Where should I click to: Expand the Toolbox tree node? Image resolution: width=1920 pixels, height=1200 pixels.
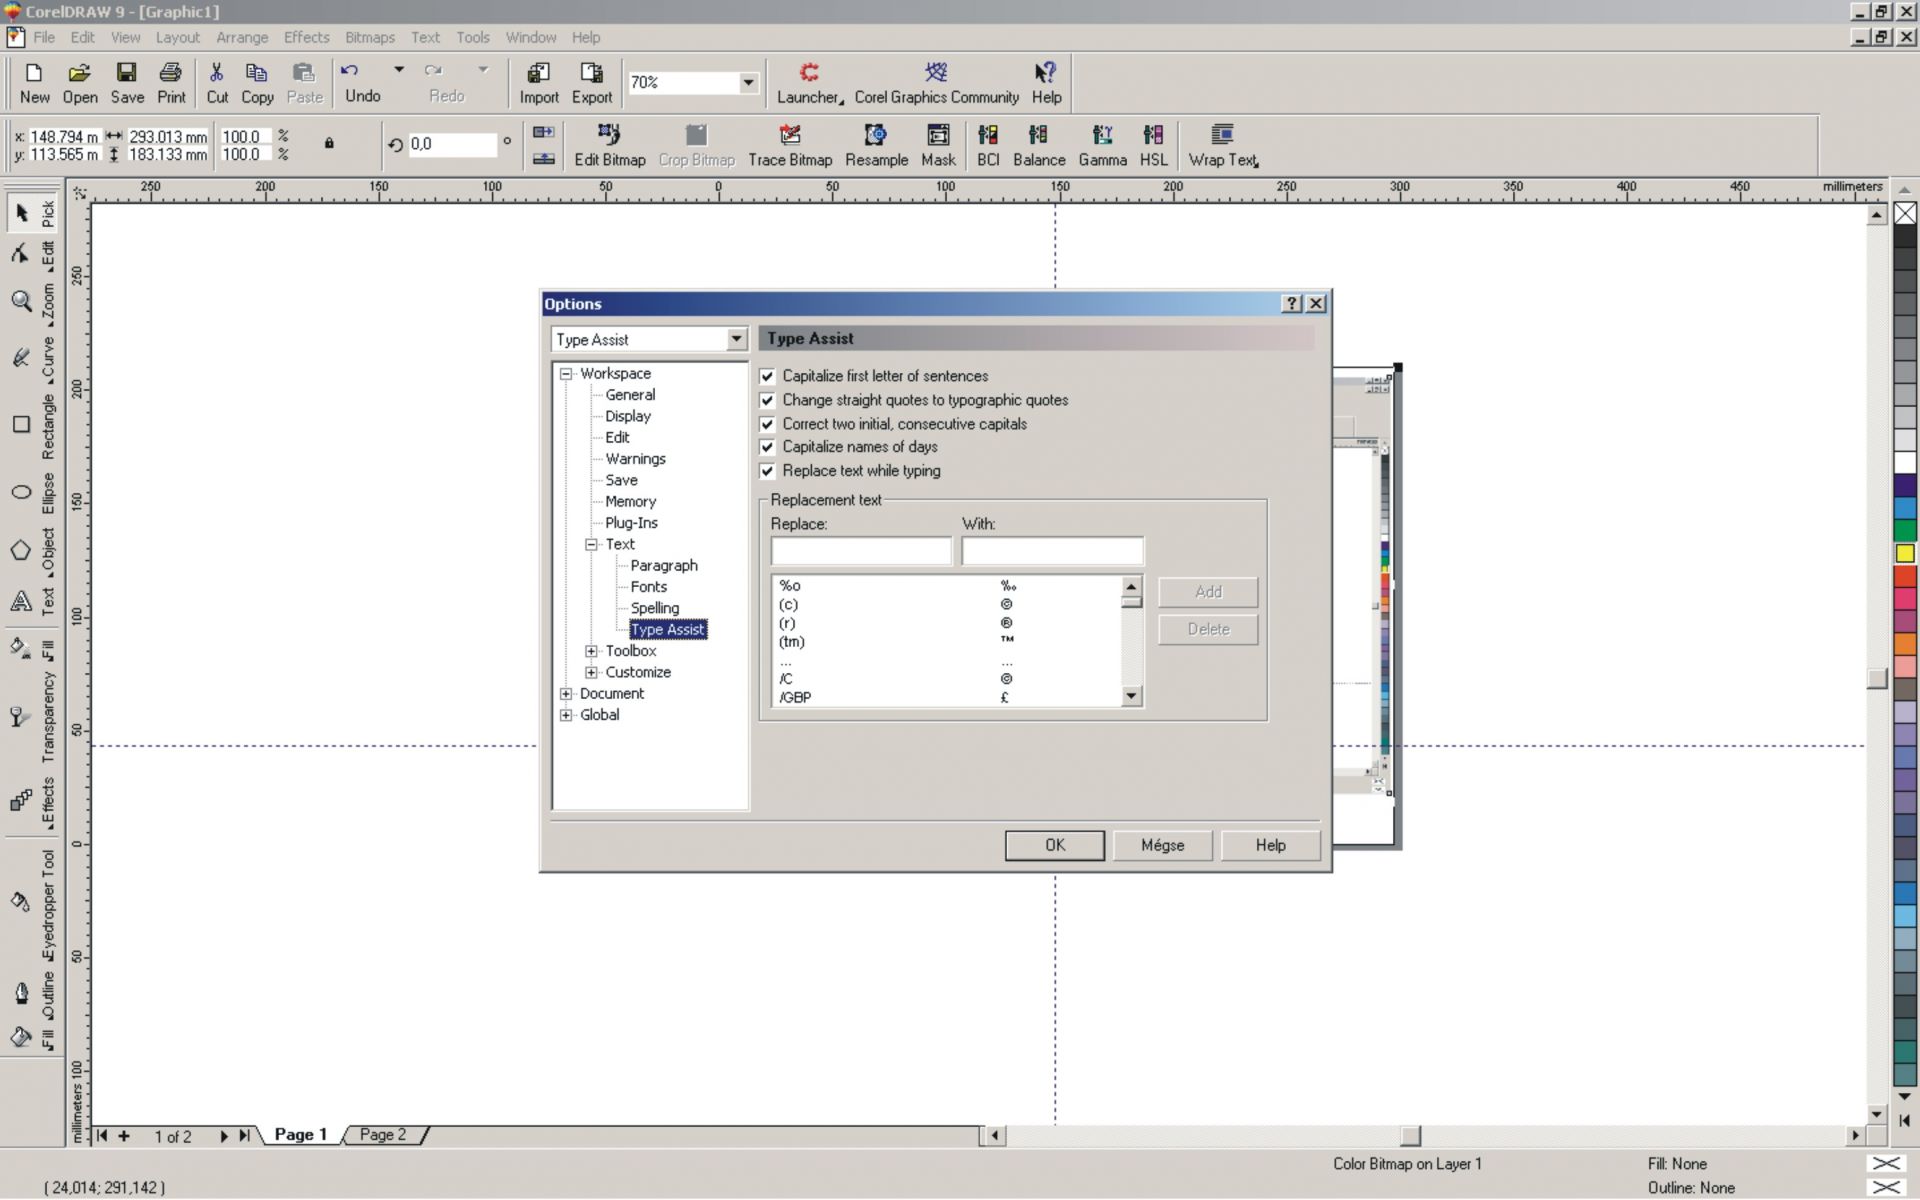[591, 651]
